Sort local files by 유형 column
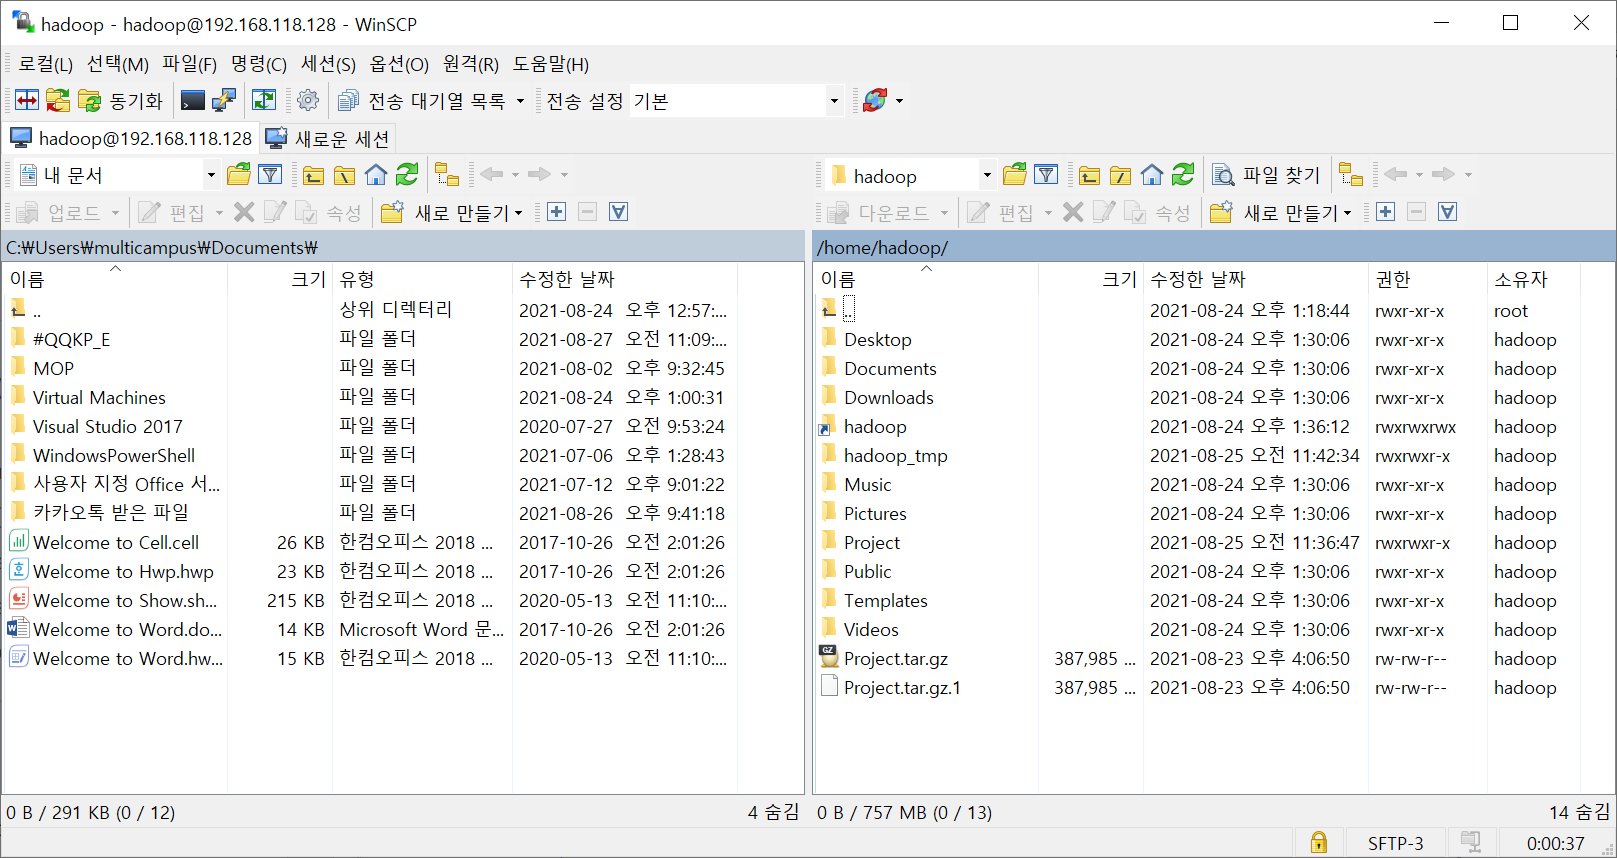This screenshot has width=1617, height=858. 422,279
